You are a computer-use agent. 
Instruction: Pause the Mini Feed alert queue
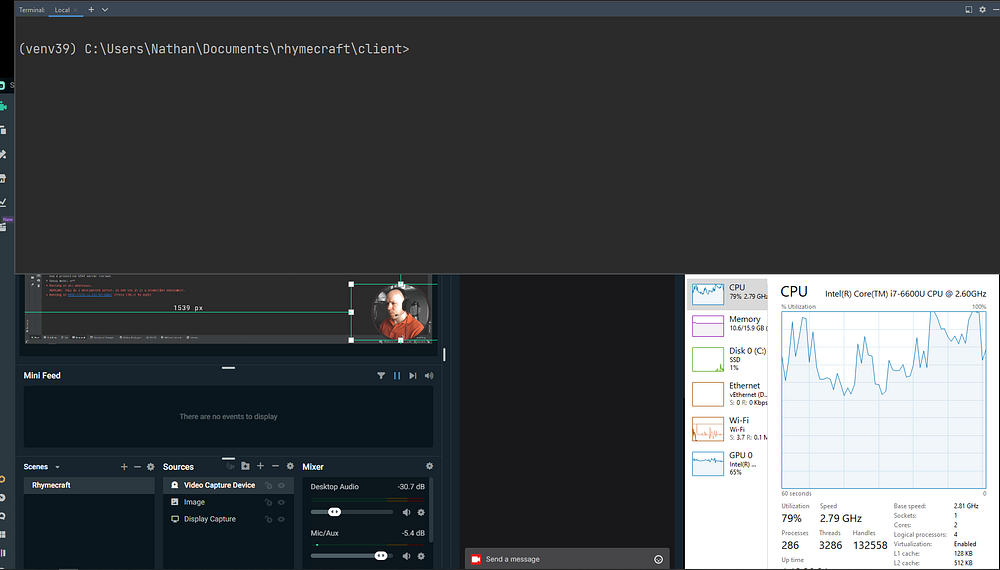[397, 376]
